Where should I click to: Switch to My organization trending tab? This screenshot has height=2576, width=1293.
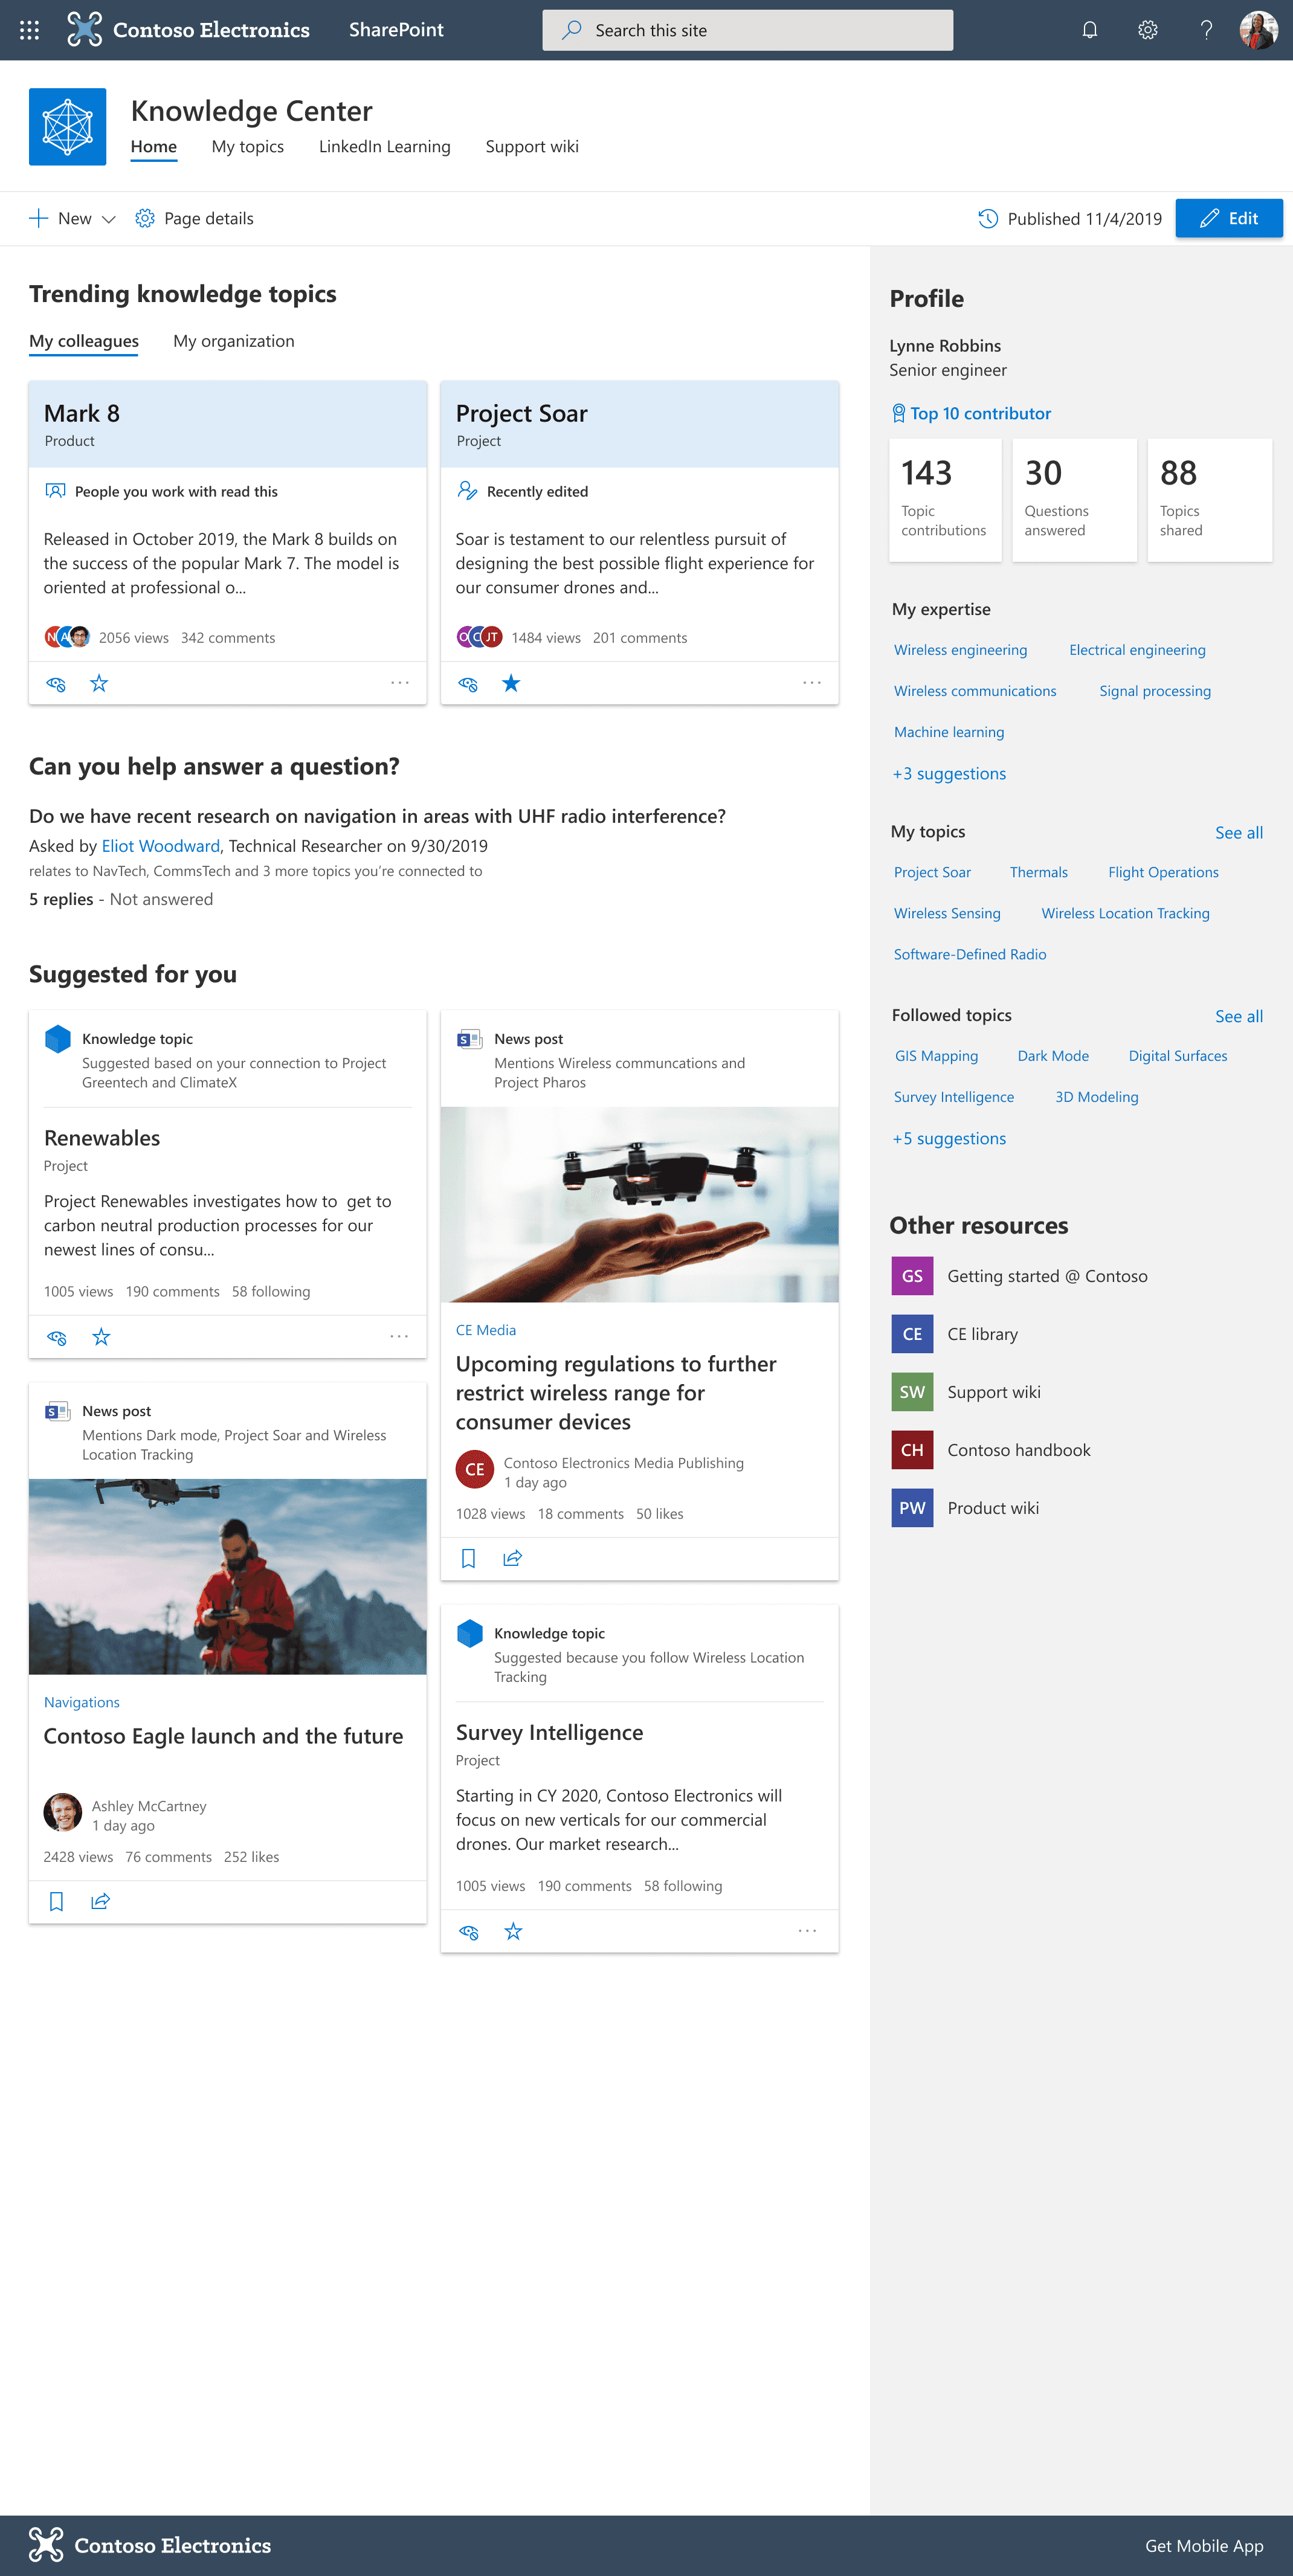234,341
